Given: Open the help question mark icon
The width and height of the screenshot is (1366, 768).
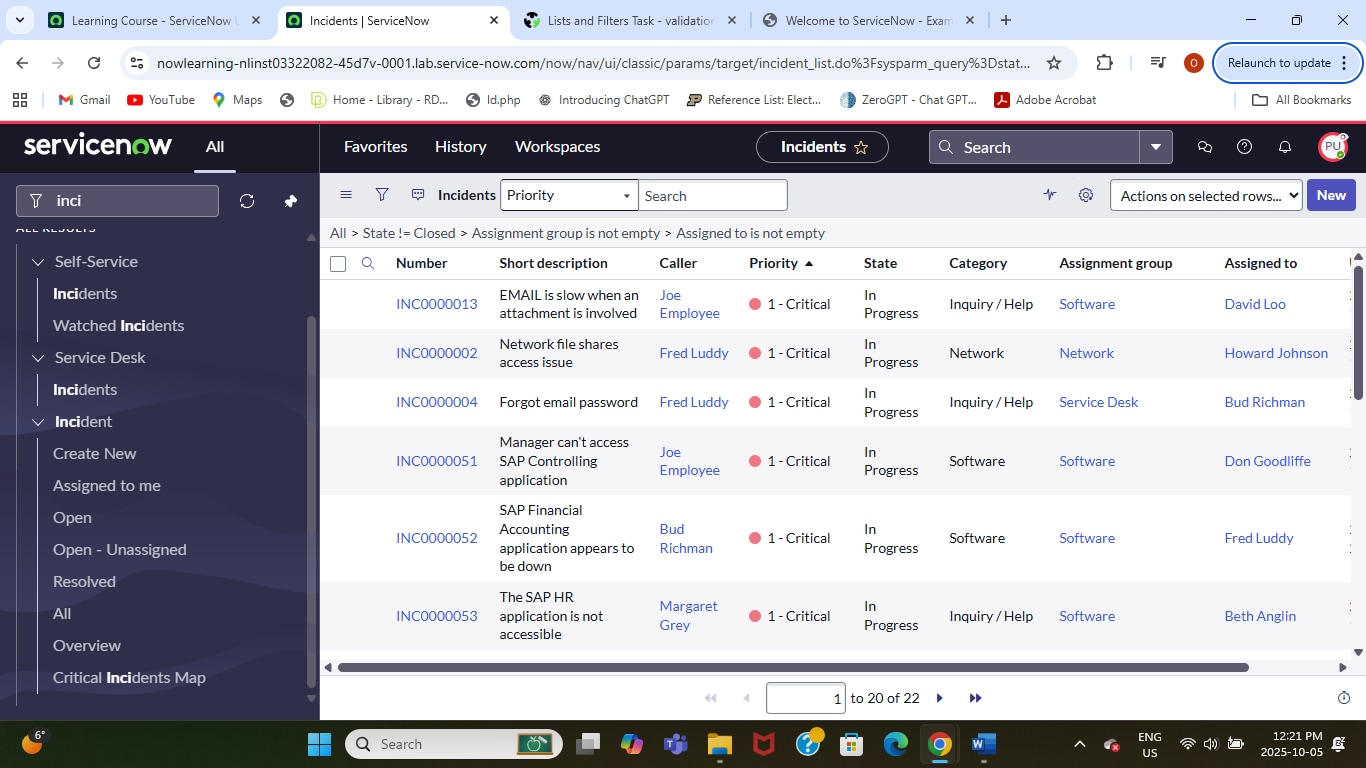Looking at the screenshot, I should [1244, 147].
